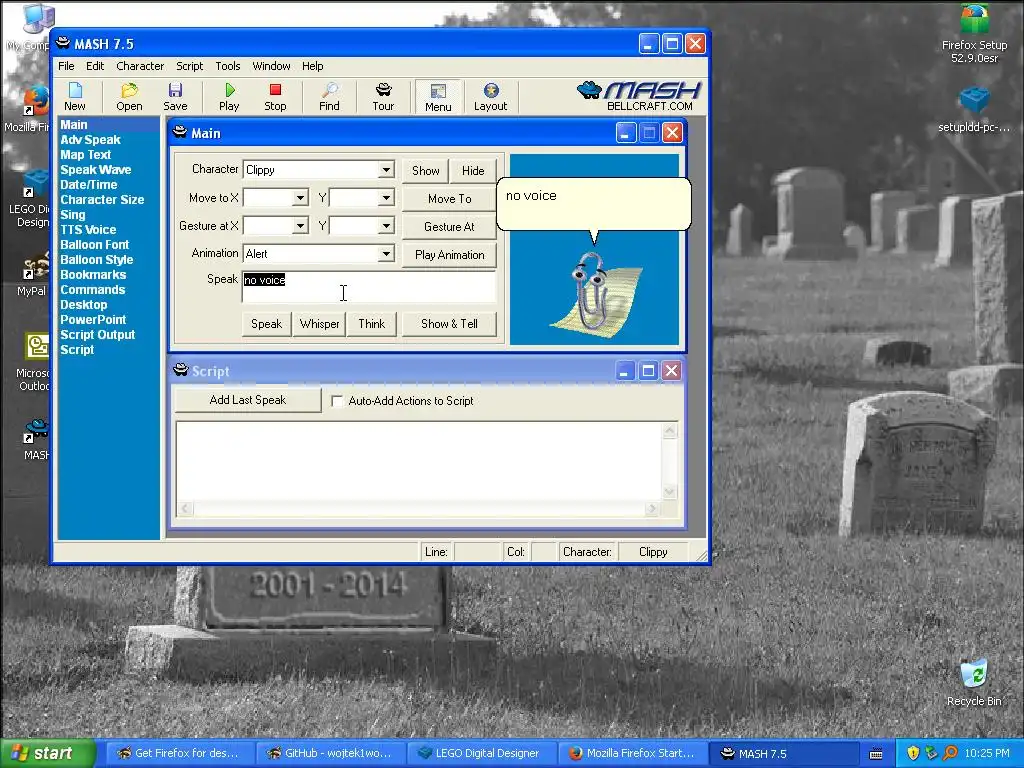Select TTS Voice in the sidebar

coord(88,230)
